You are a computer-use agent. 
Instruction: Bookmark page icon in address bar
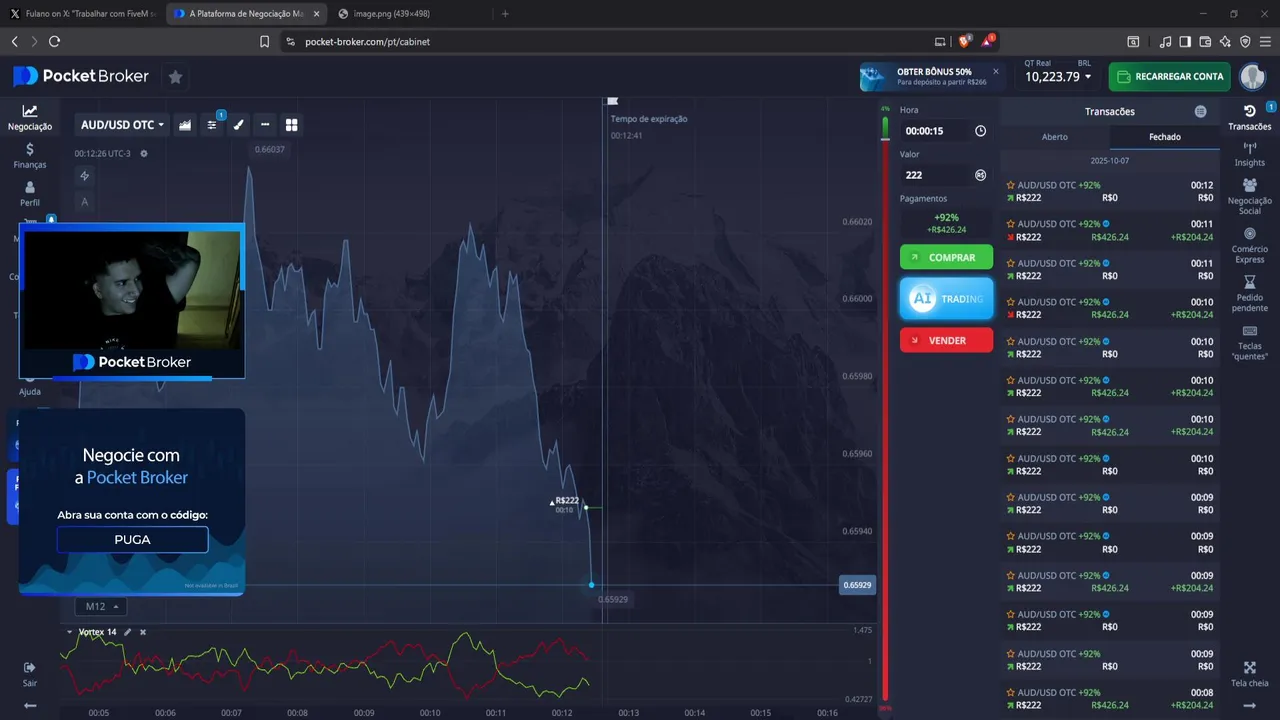(x=264, y=42)
